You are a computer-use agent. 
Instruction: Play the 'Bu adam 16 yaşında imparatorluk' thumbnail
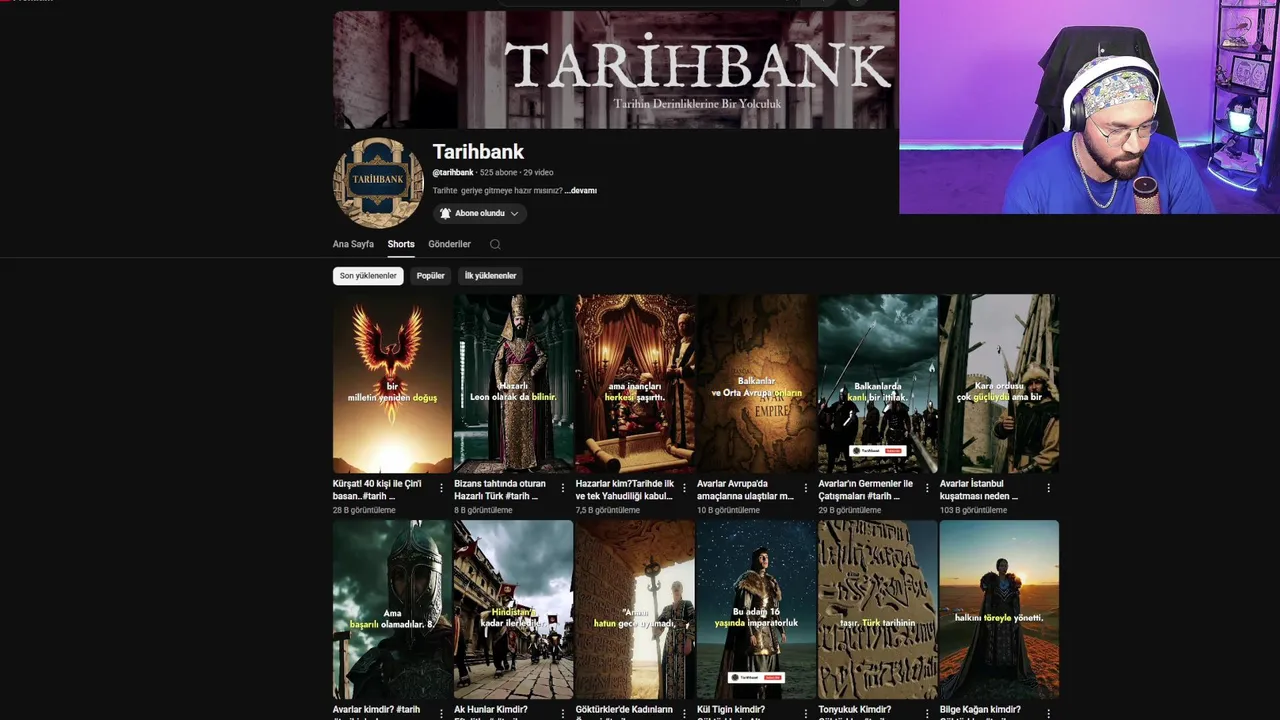point(756,609)
